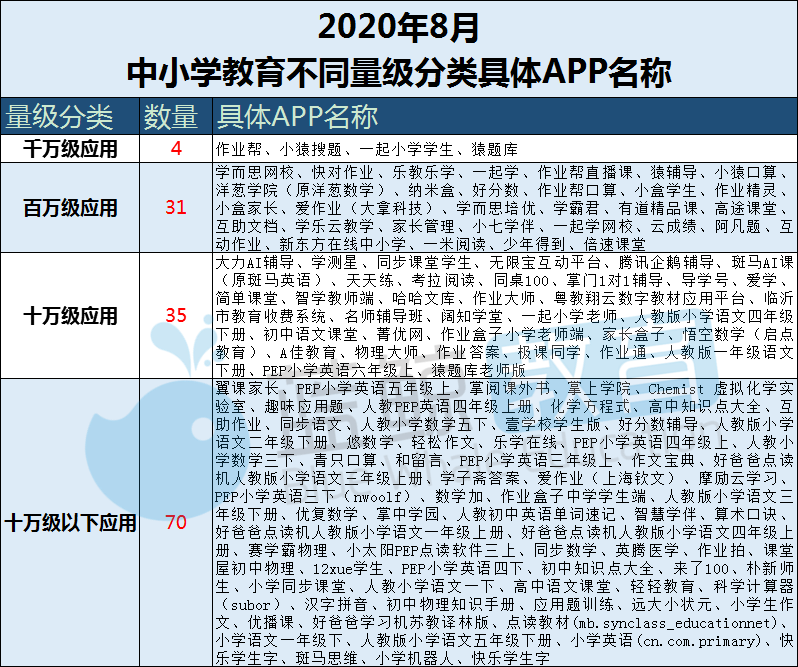Select the app name '乐学在线'

pyautogui.click(x=525, y=442)
